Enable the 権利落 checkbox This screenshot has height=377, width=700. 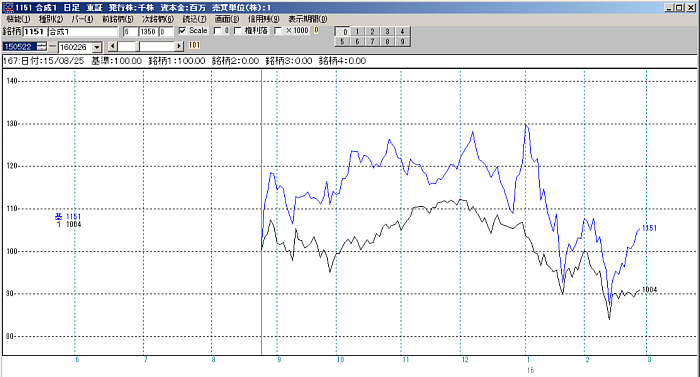(238, 31)
